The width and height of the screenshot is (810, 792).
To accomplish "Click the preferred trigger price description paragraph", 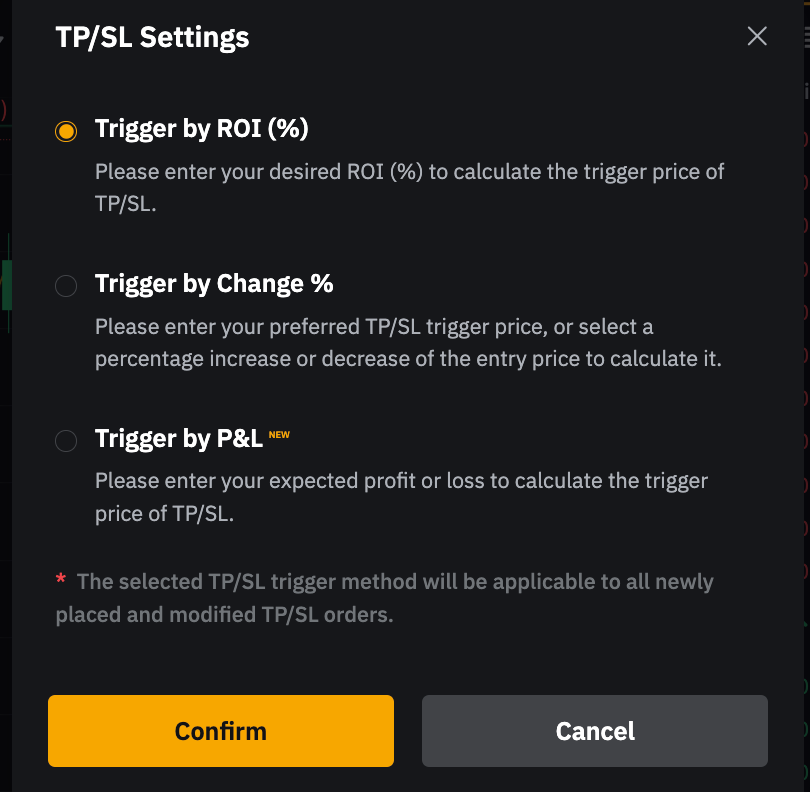I will 408,342.
